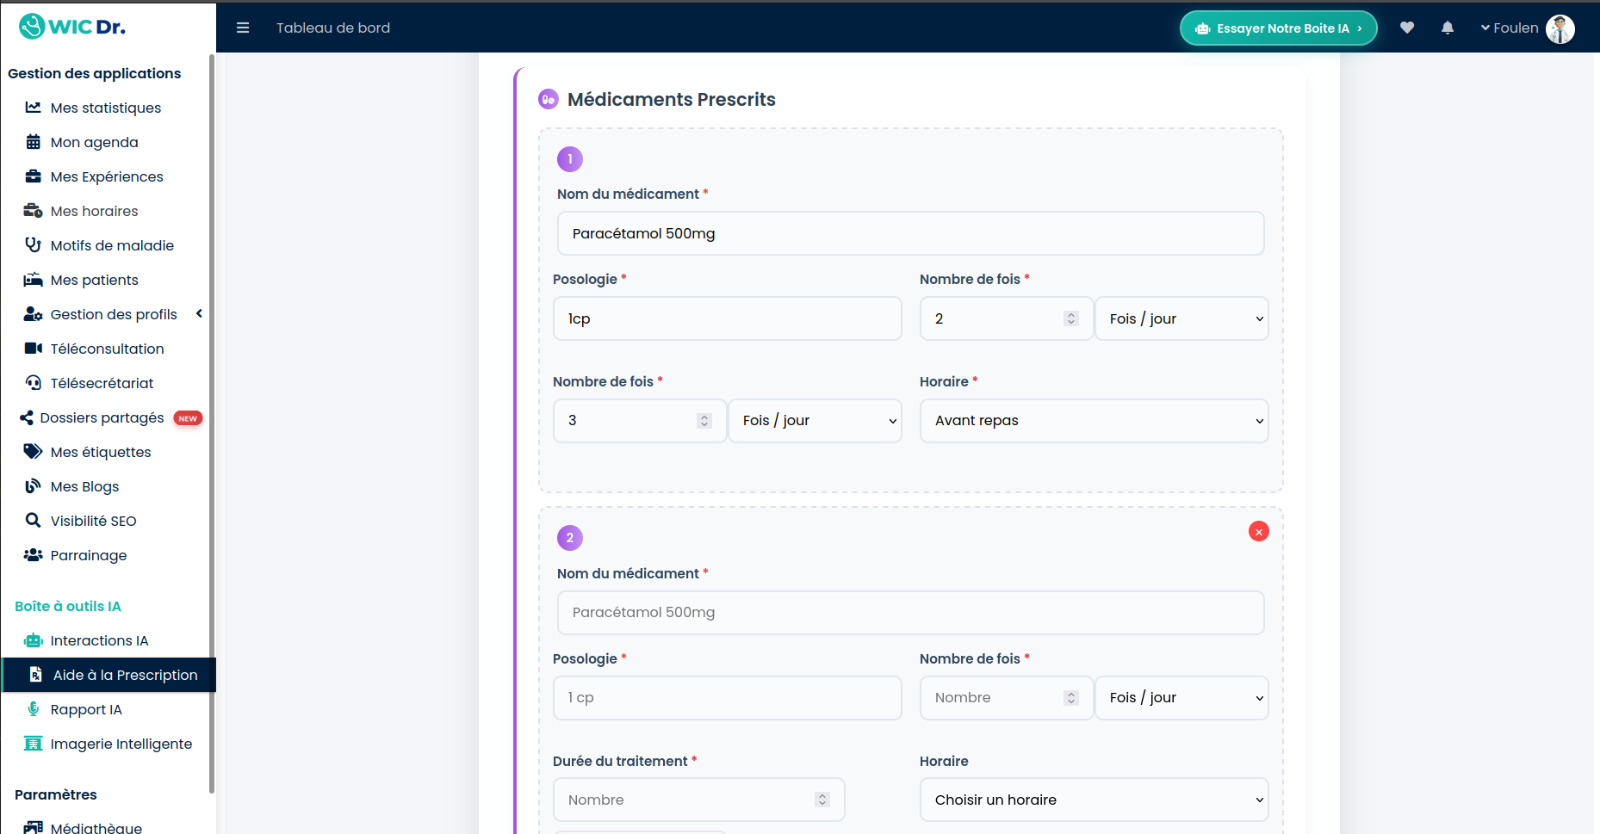
Task: Open Mes Expériences briefcase icon
Action: [x=33, y=176]
